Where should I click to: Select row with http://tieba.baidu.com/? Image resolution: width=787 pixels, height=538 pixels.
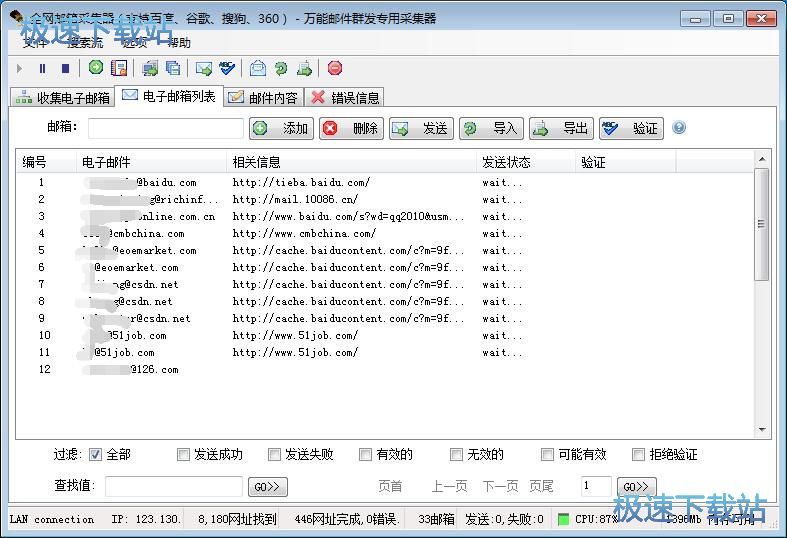[384, 183]
